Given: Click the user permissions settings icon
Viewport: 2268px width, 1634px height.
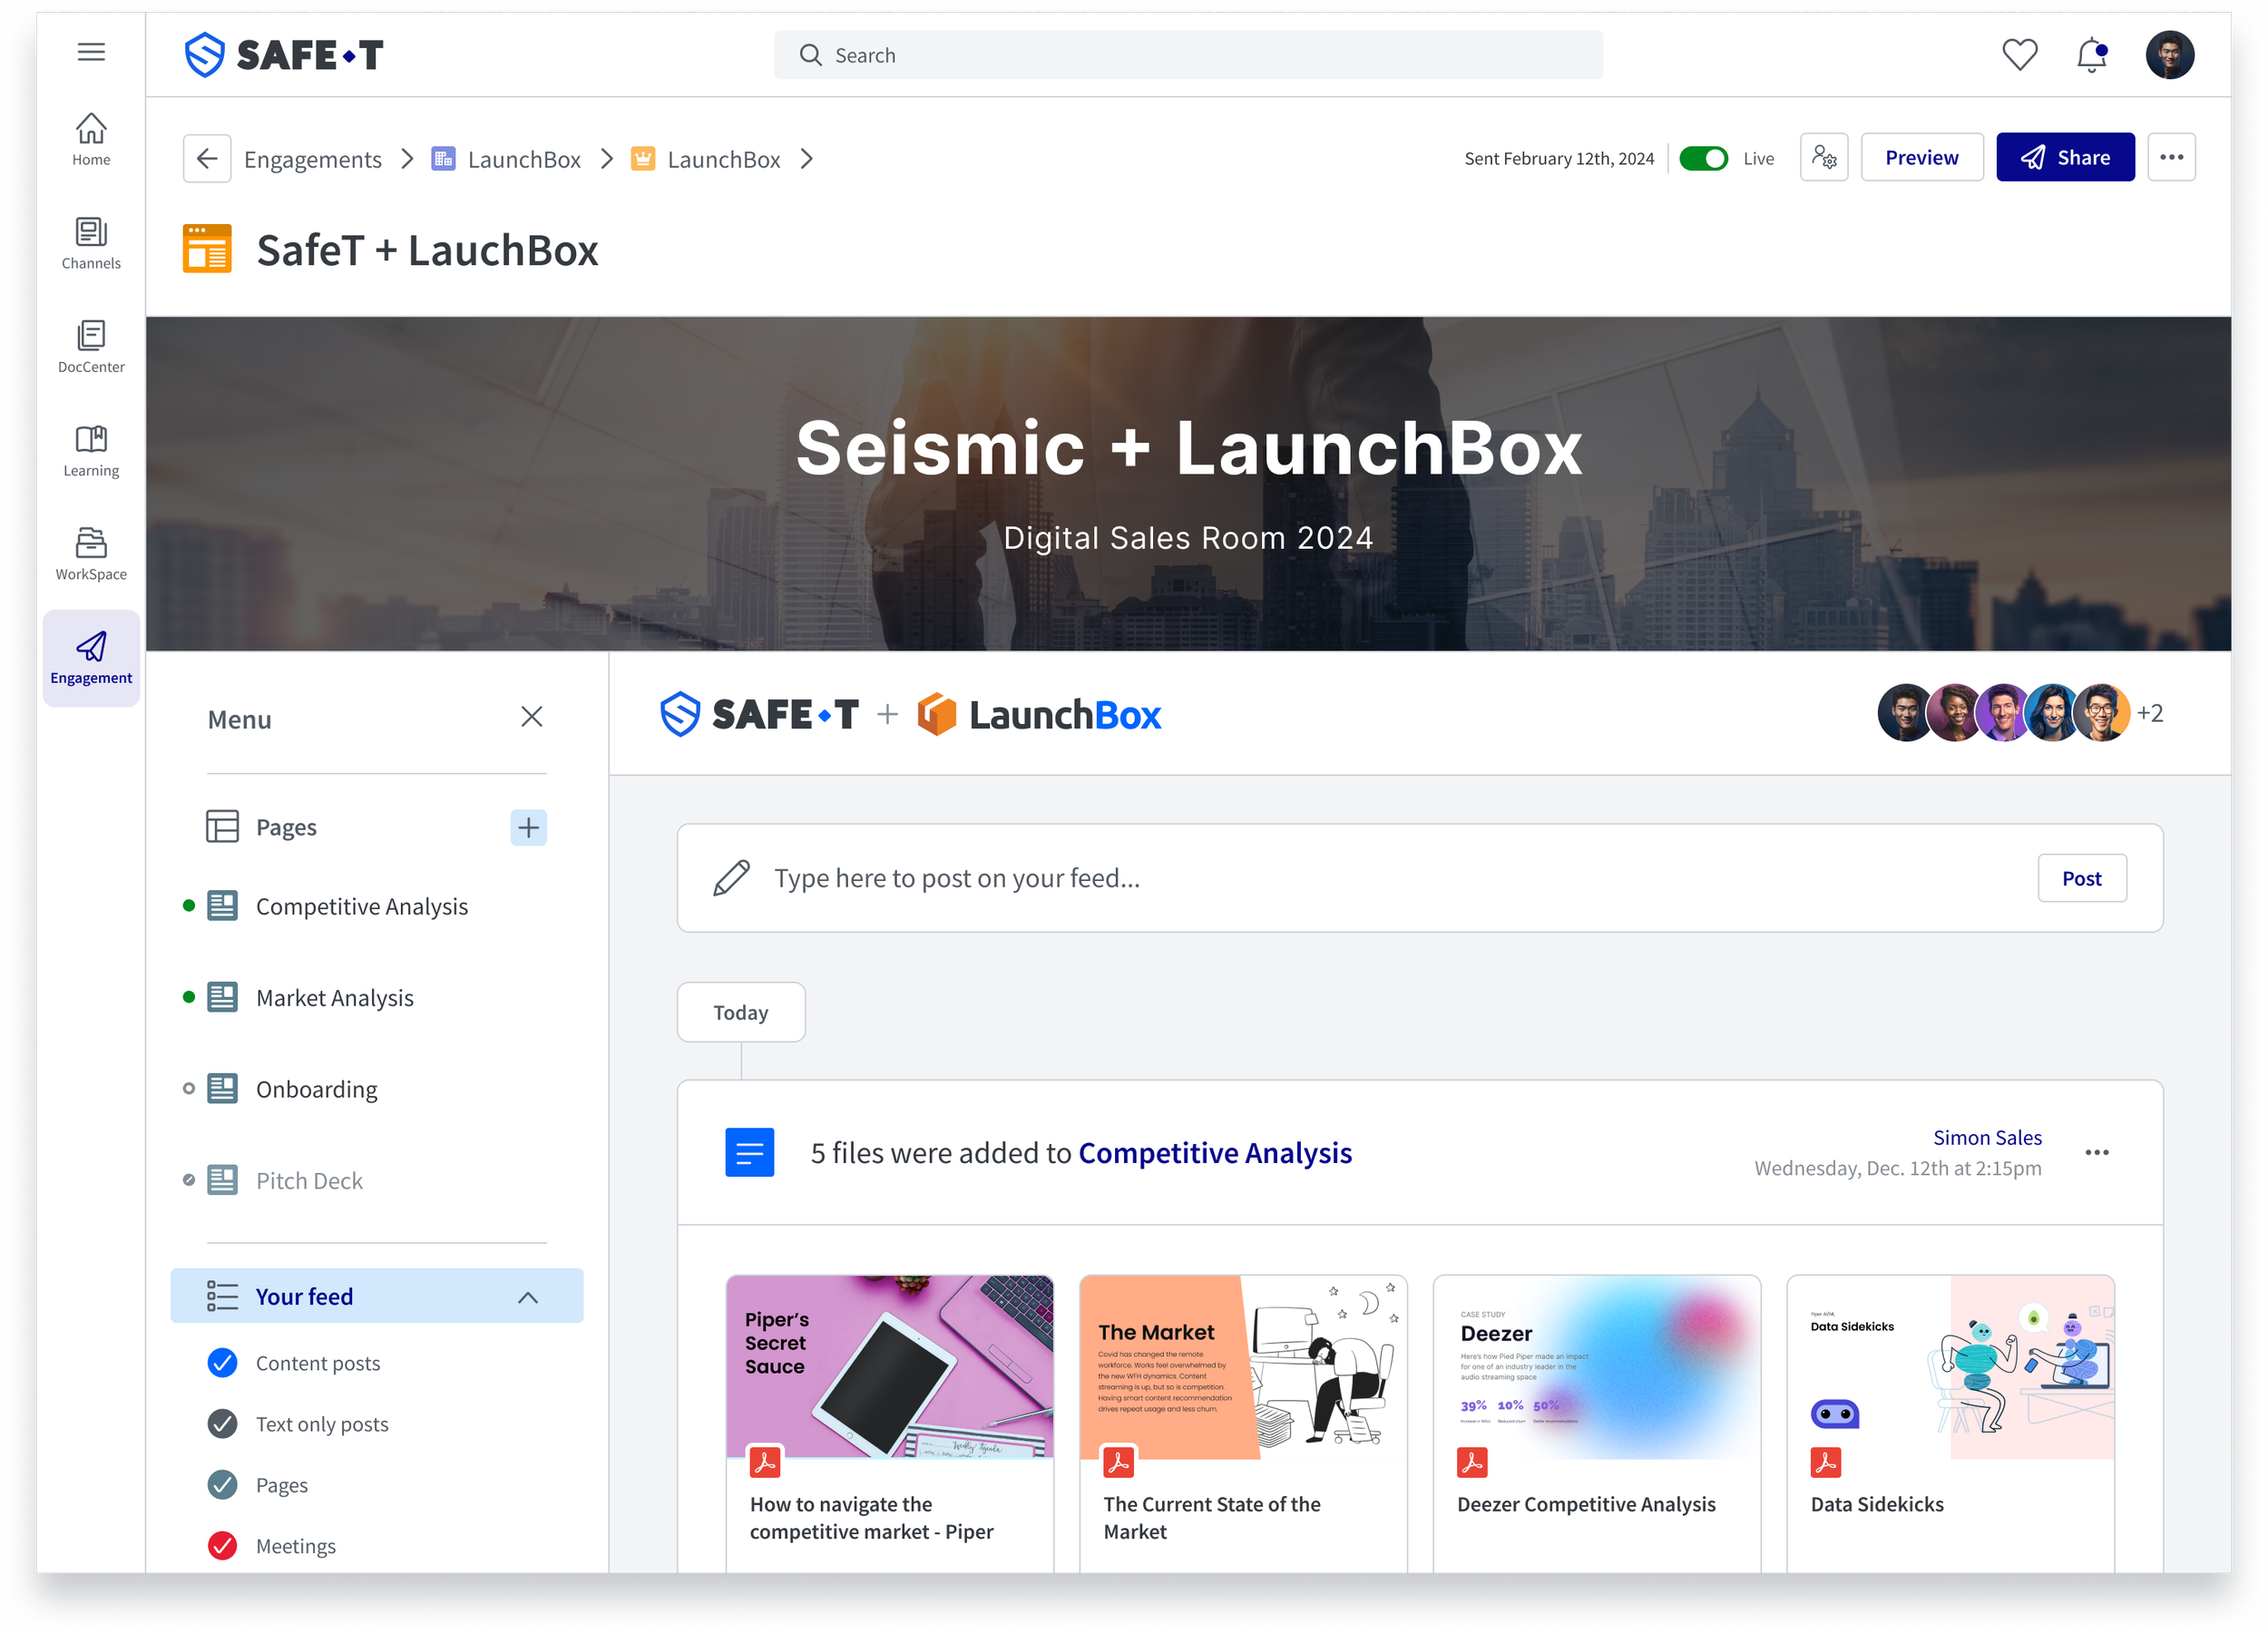Looking at the screenshot, I should 1823,158.
